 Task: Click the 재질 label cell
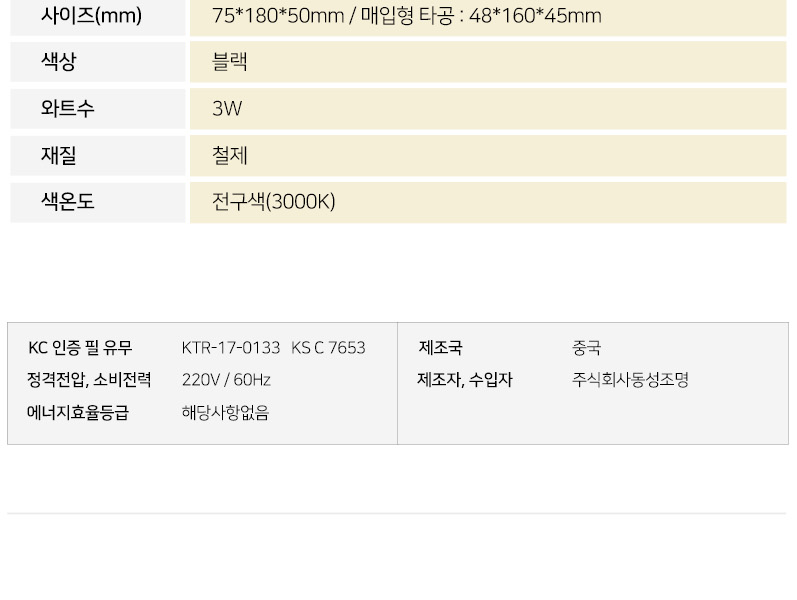pyautogui.click(x=98, y=156)
